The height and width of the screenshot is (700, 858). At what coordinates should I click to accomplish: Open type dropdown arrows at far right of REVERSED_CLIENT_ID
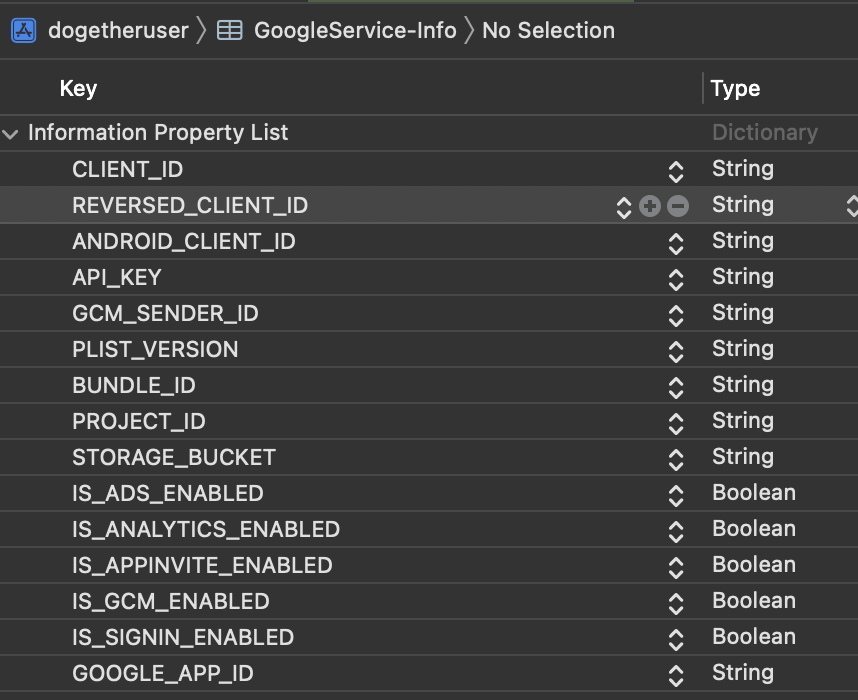pos(851,206)
